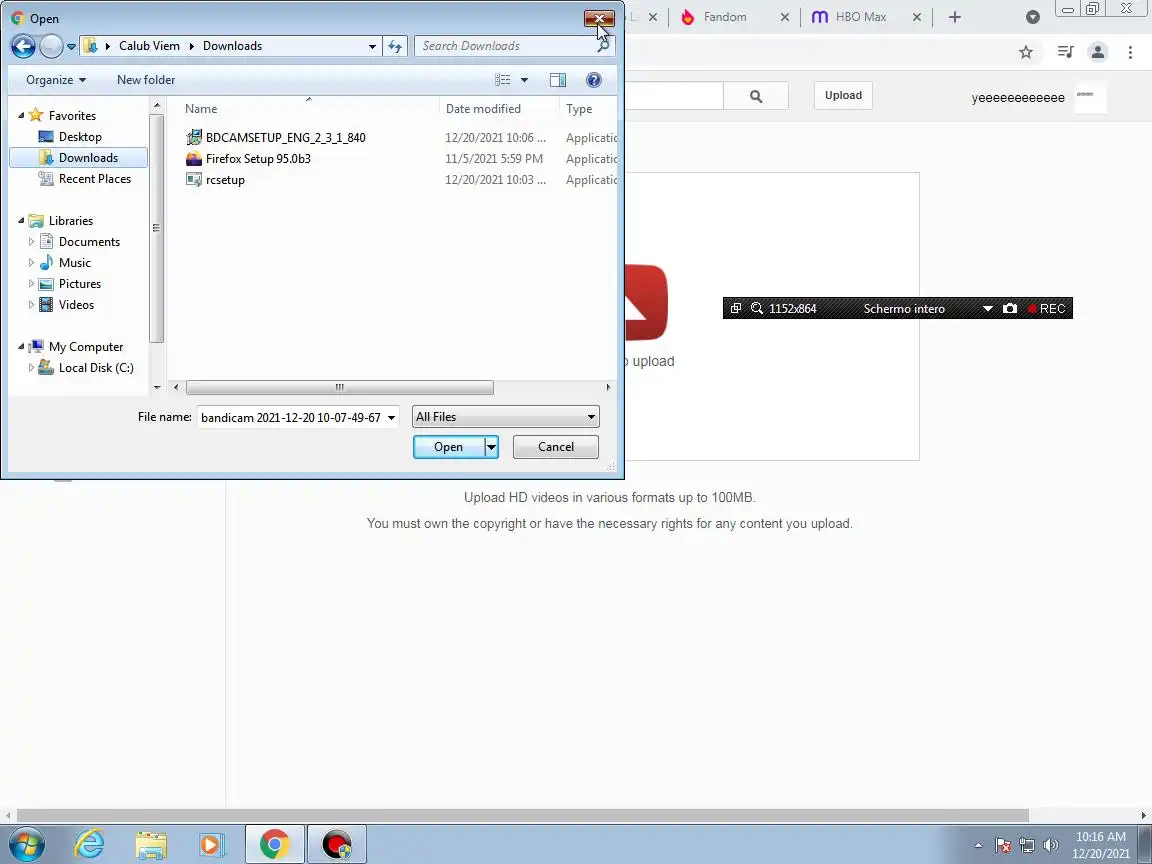The width and height of the screenshot is (1152, 864).
Task: Select the rcsetup file
Action: (x=225, y=180)
